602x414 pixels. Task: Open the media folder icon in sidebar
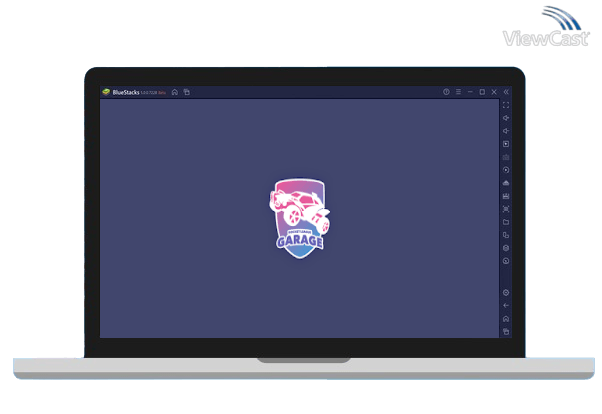tap(506, 222)
